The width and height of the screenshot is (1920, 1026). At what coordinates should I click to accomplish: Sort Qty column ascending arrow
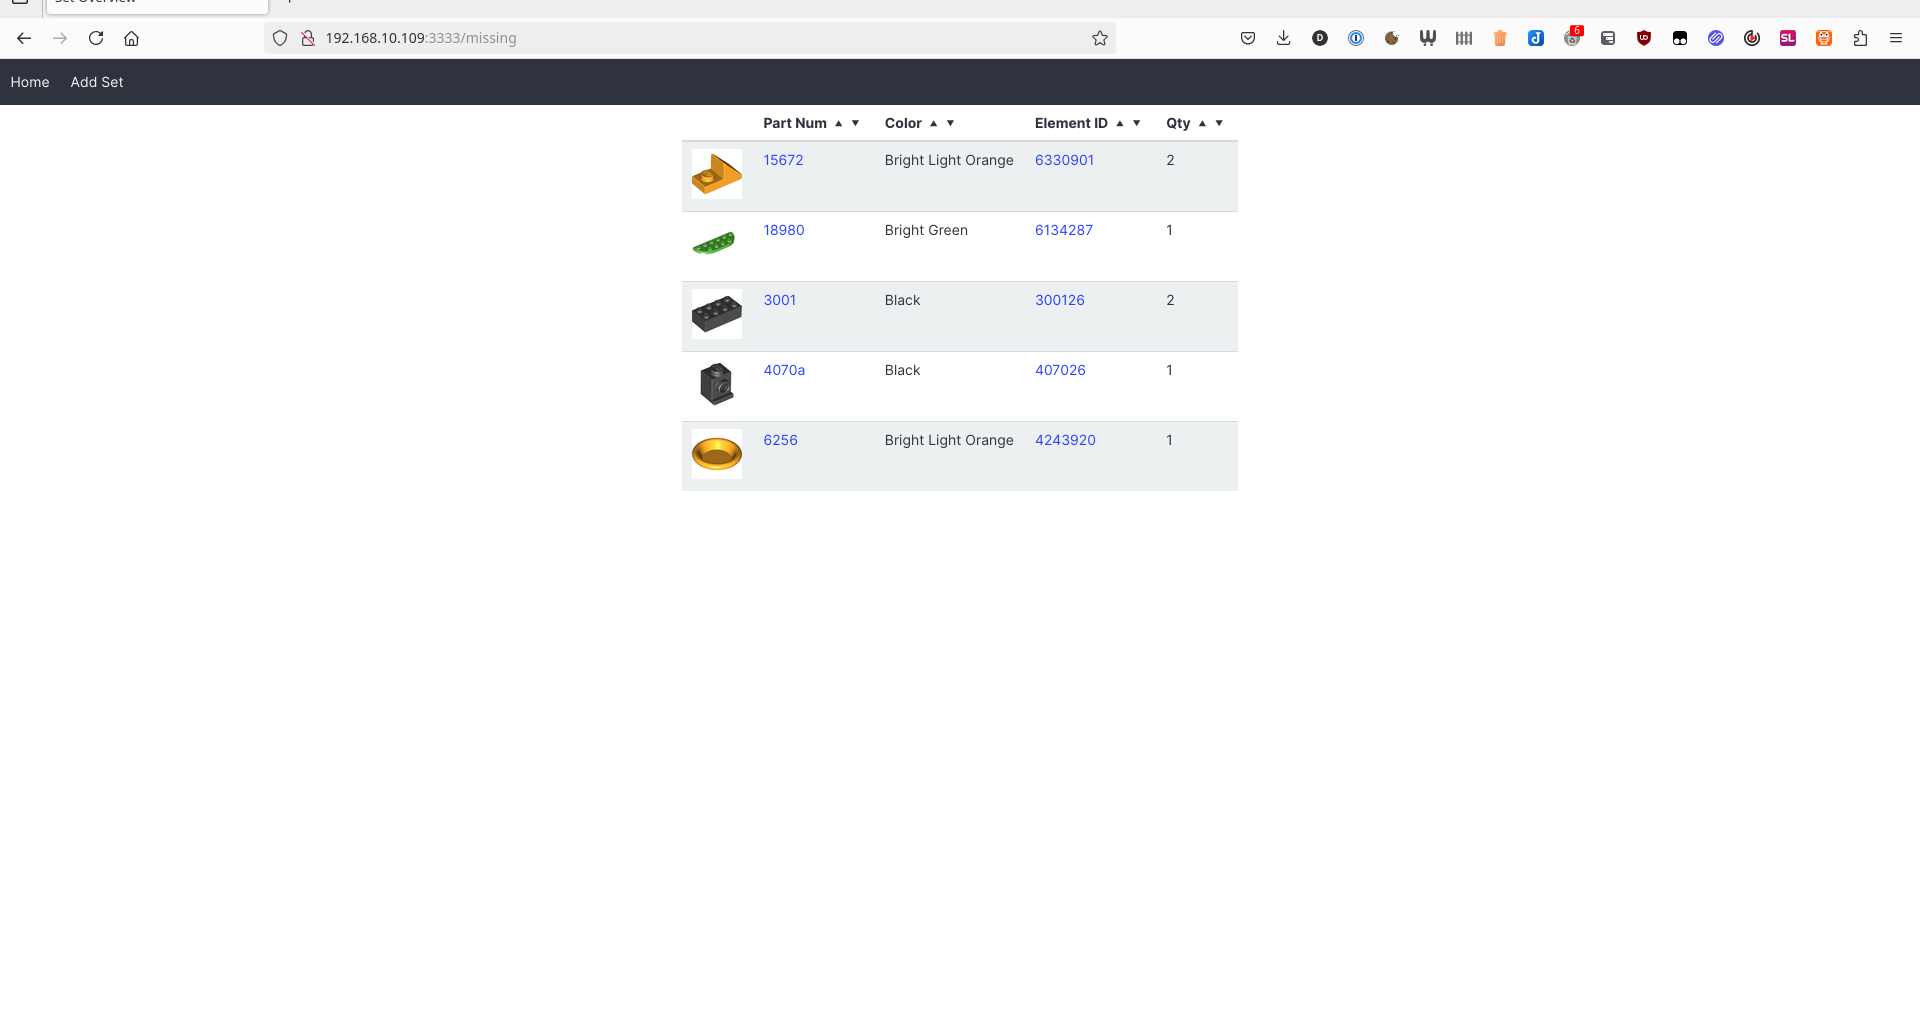(x=1202, y=123)
